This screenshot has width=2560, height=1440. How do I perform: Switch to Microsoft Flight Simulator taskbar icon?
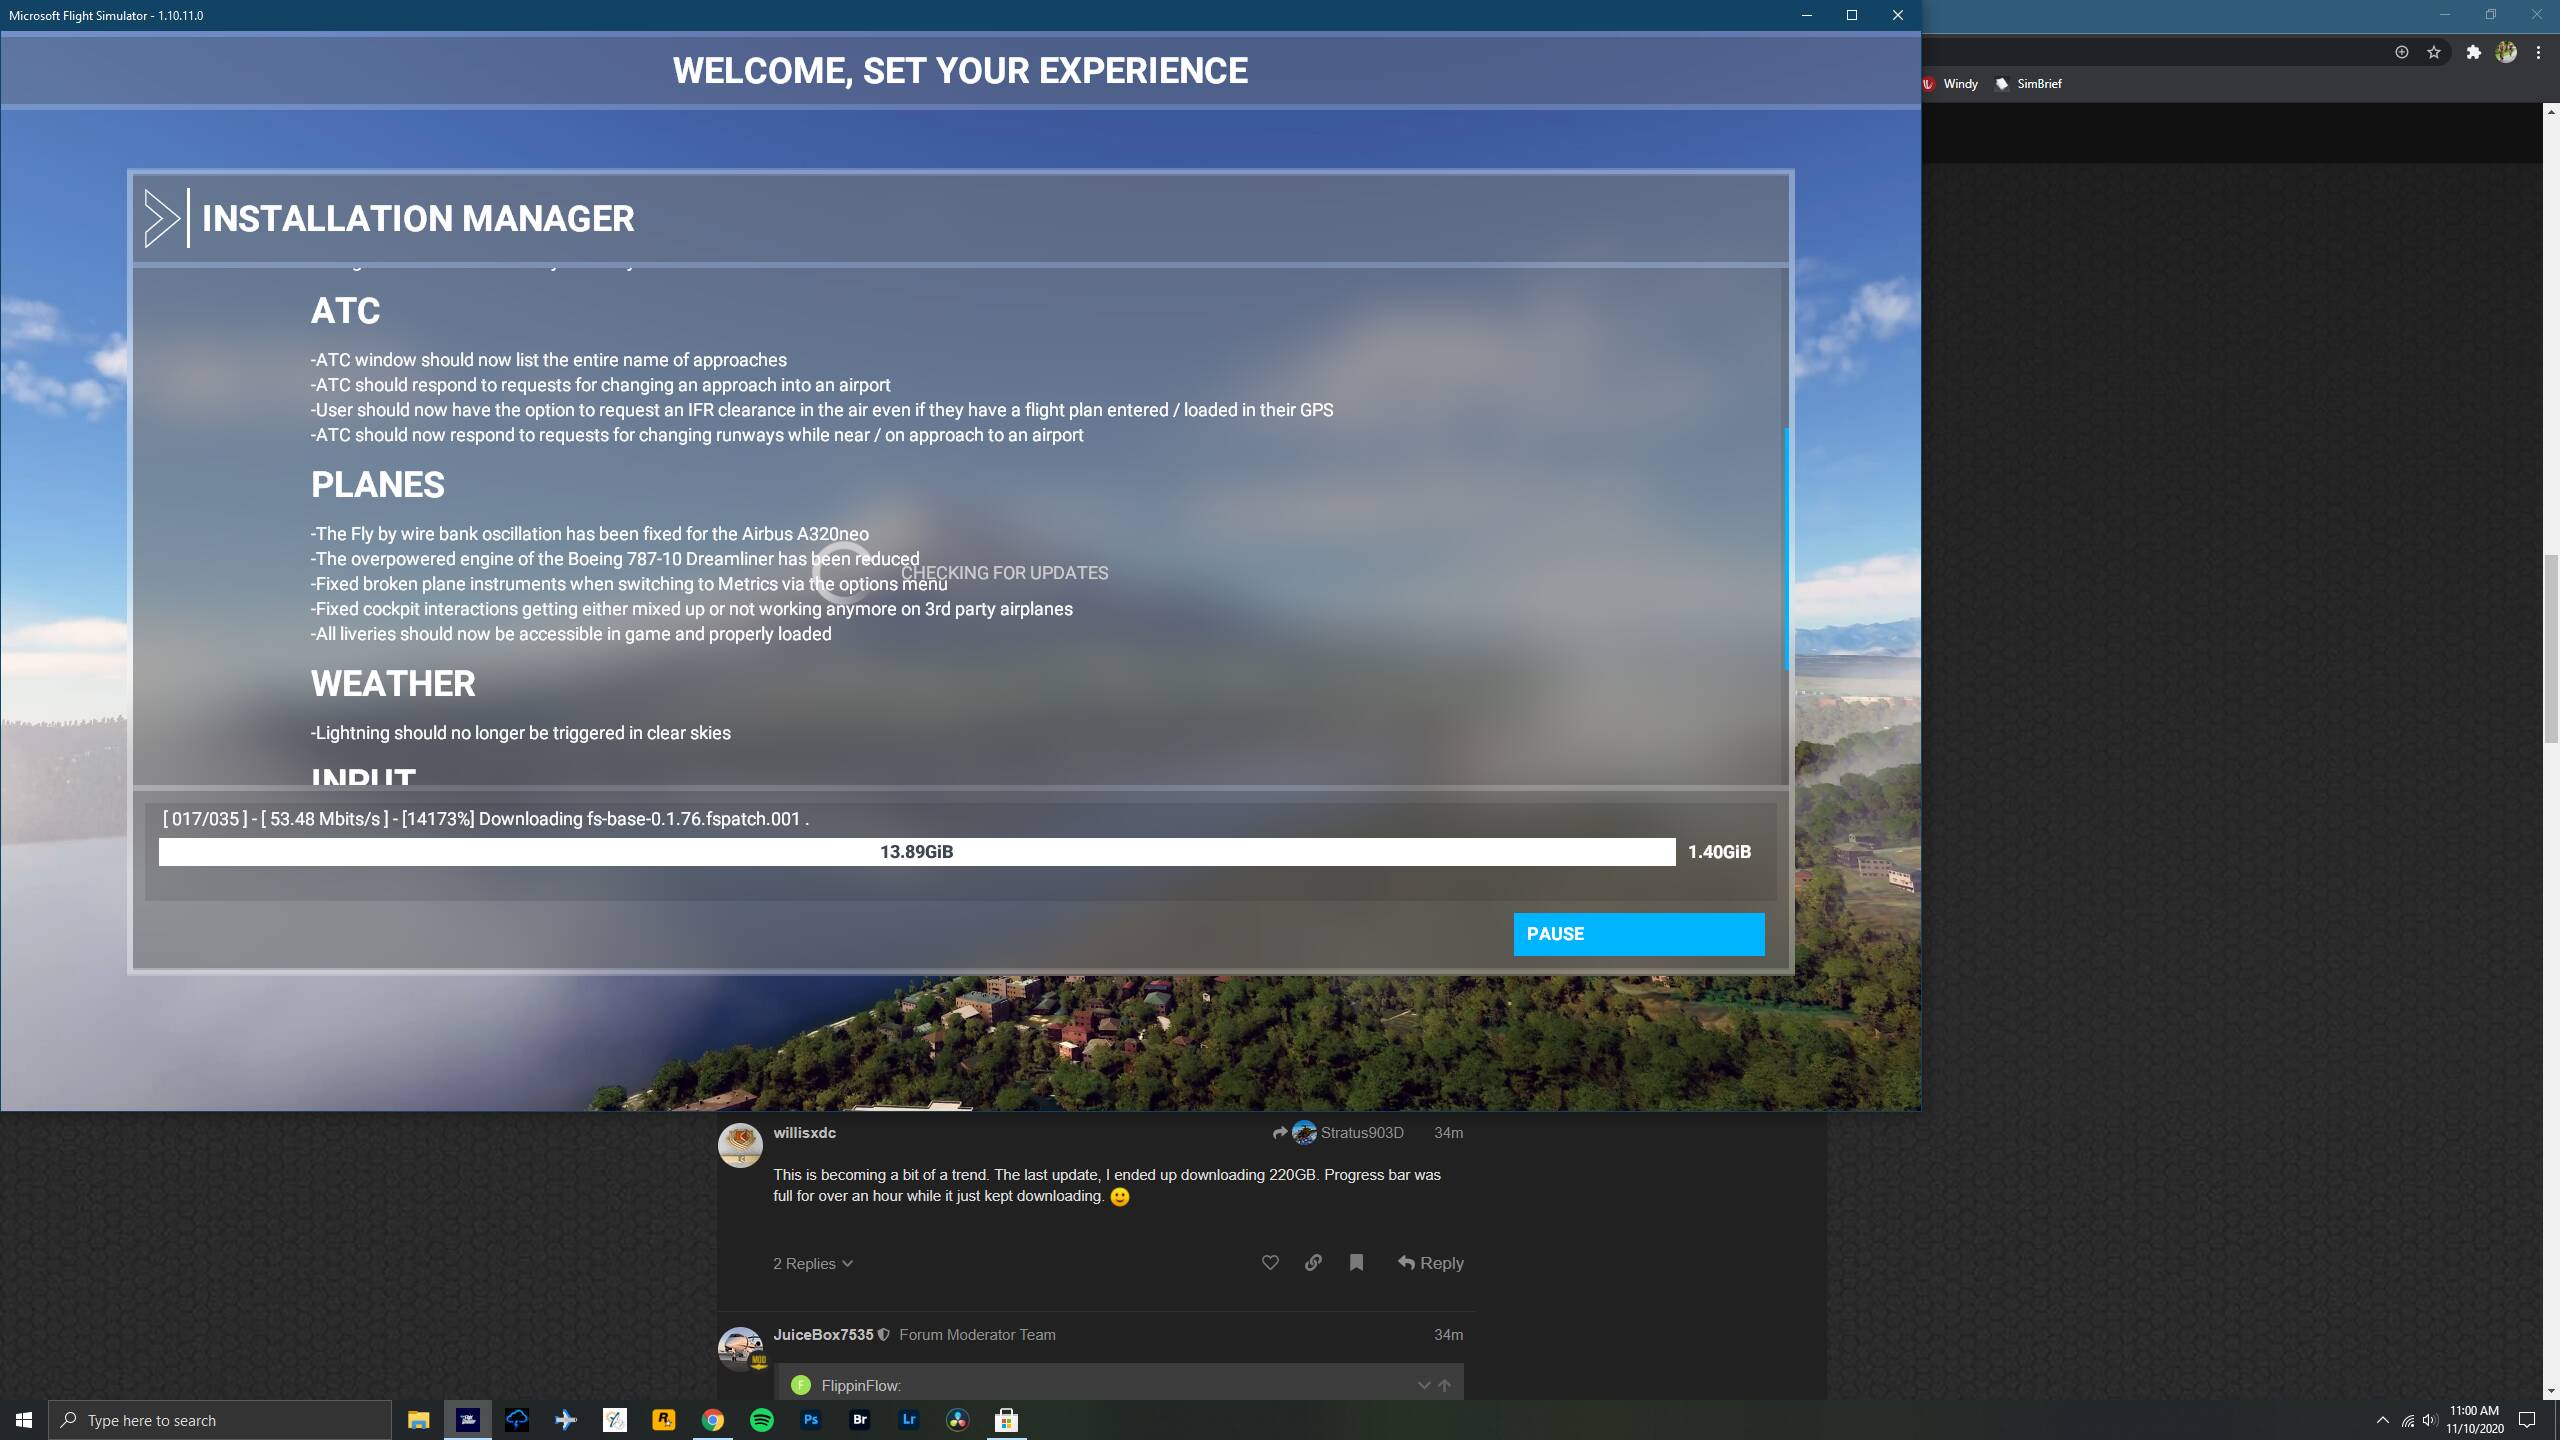click(467, 1420)
